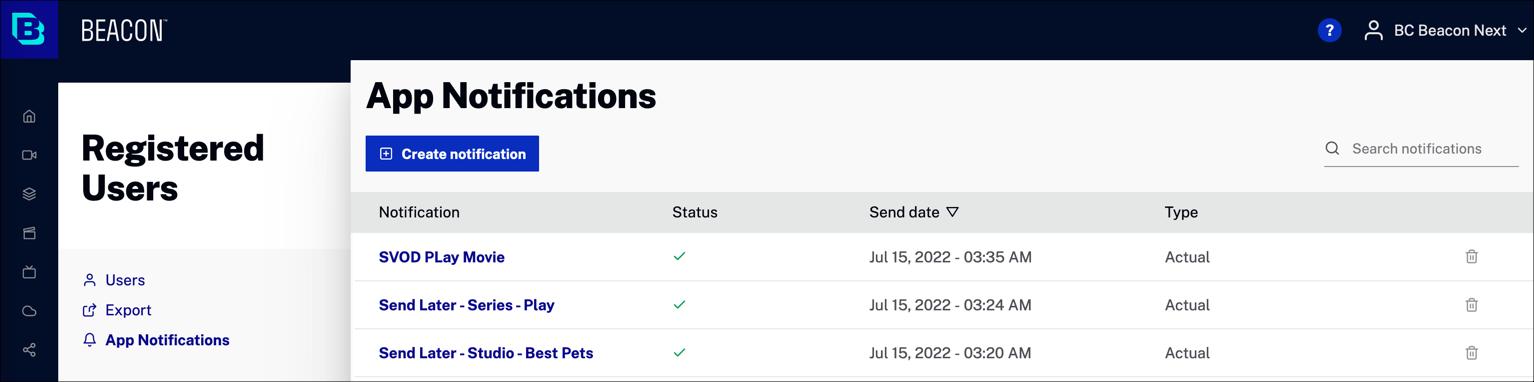The width and height of the screenshot is (1534, 382).
Task: Click the Create notification button
Action: (452, 154)
